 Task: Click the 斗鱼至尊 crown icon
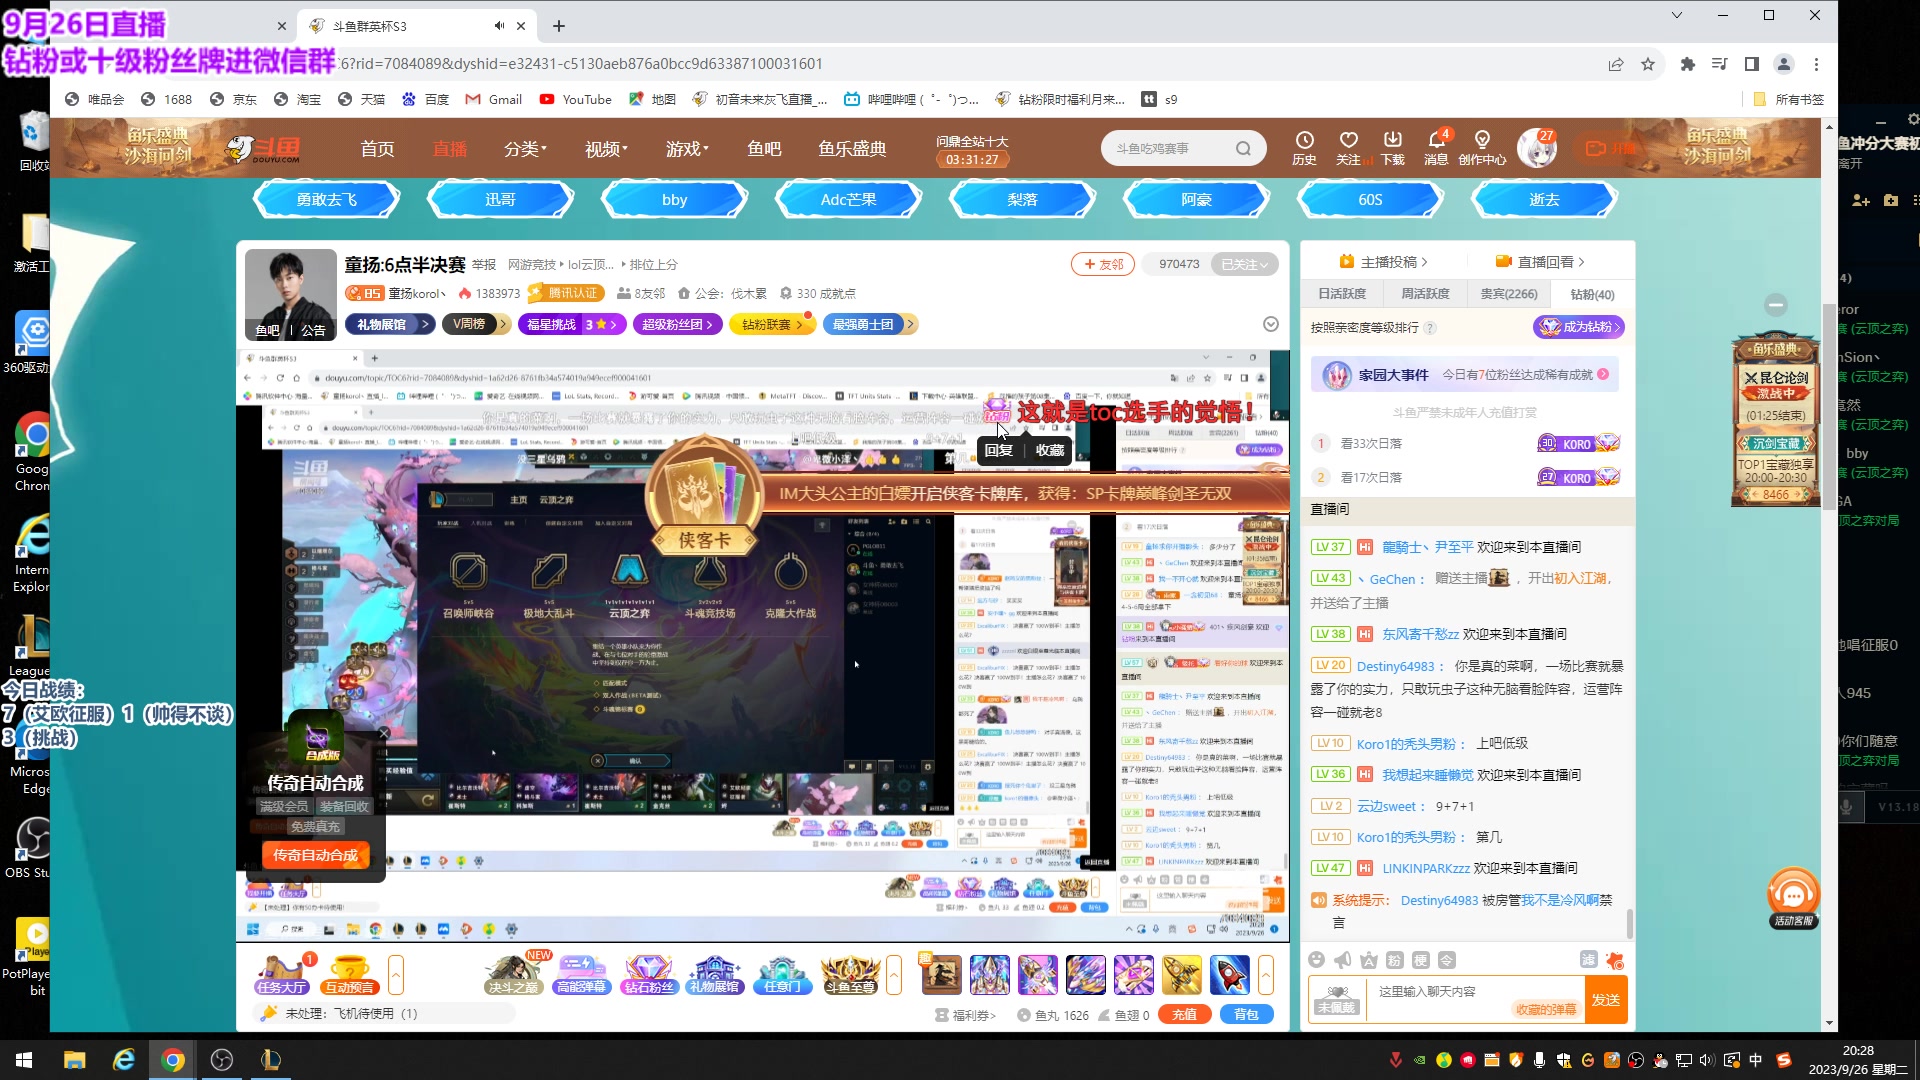point(849,975)
